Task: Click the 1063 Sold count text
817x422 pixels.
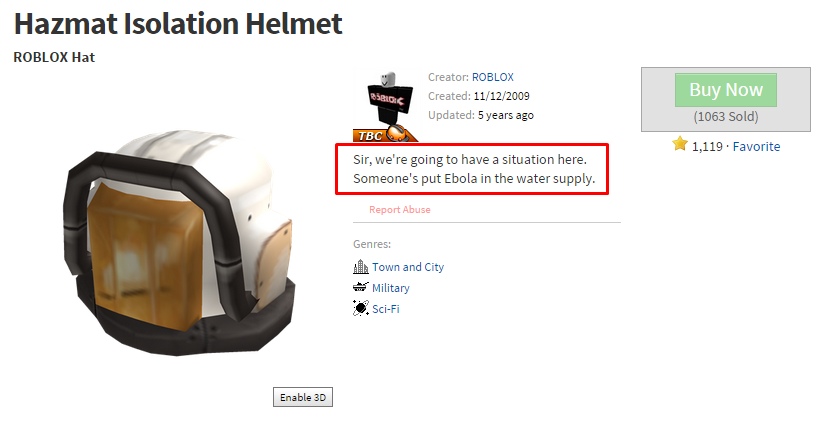Action: point(726,117)
